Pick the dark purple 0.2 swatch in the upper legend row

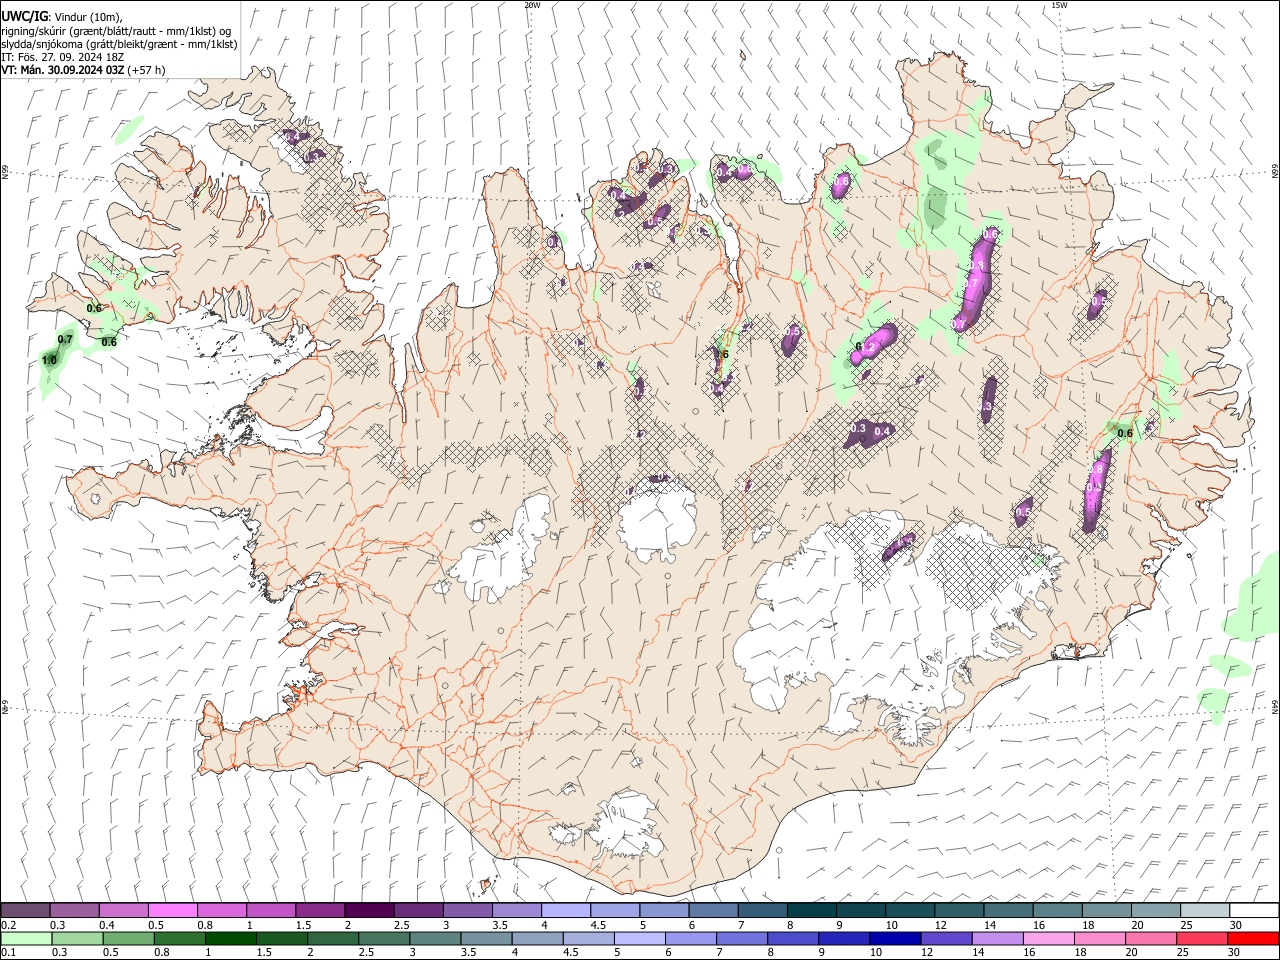(x=25, y=910)
